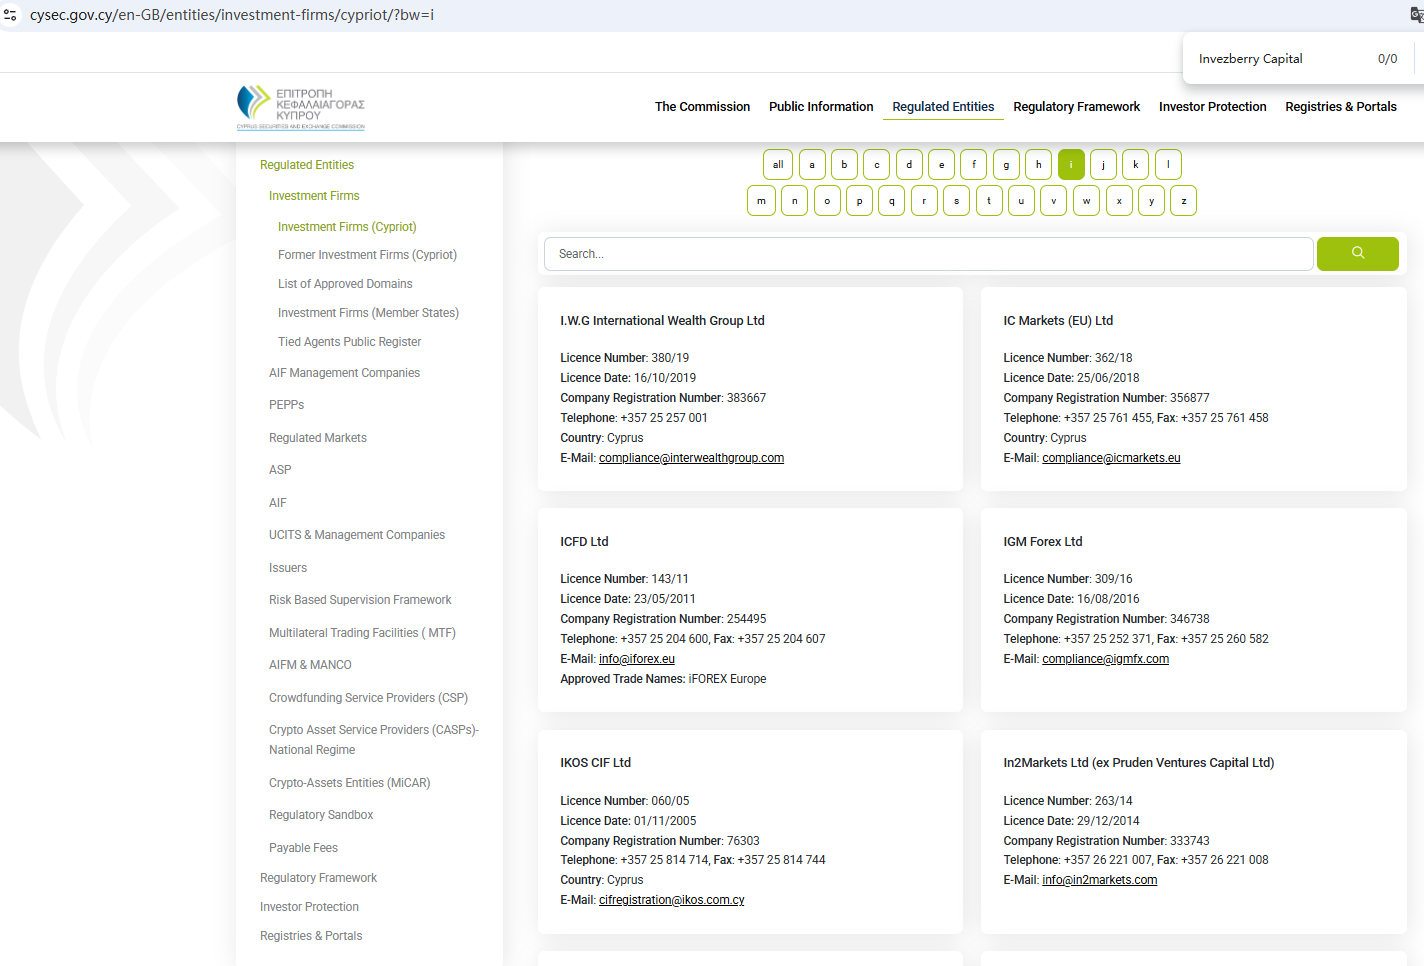This screenshot has height=966, width=1424.
Task: Go to AIF Management Companies section
Action: 344,373
